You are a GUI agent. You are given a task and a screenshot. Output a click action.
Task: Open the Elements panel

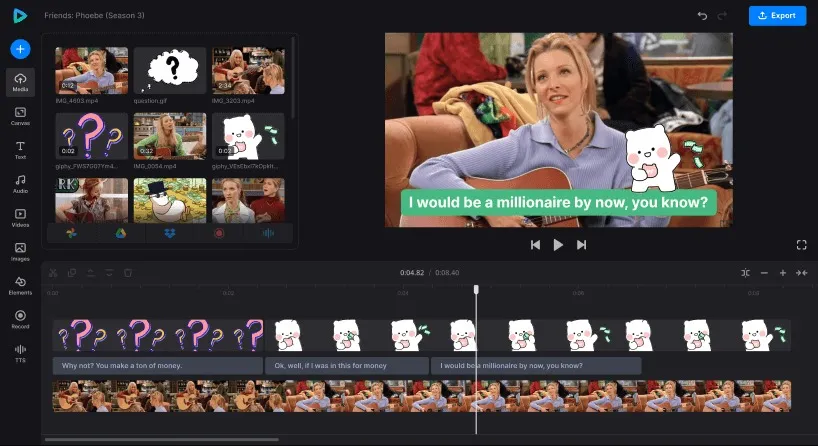tap(20, 285)
